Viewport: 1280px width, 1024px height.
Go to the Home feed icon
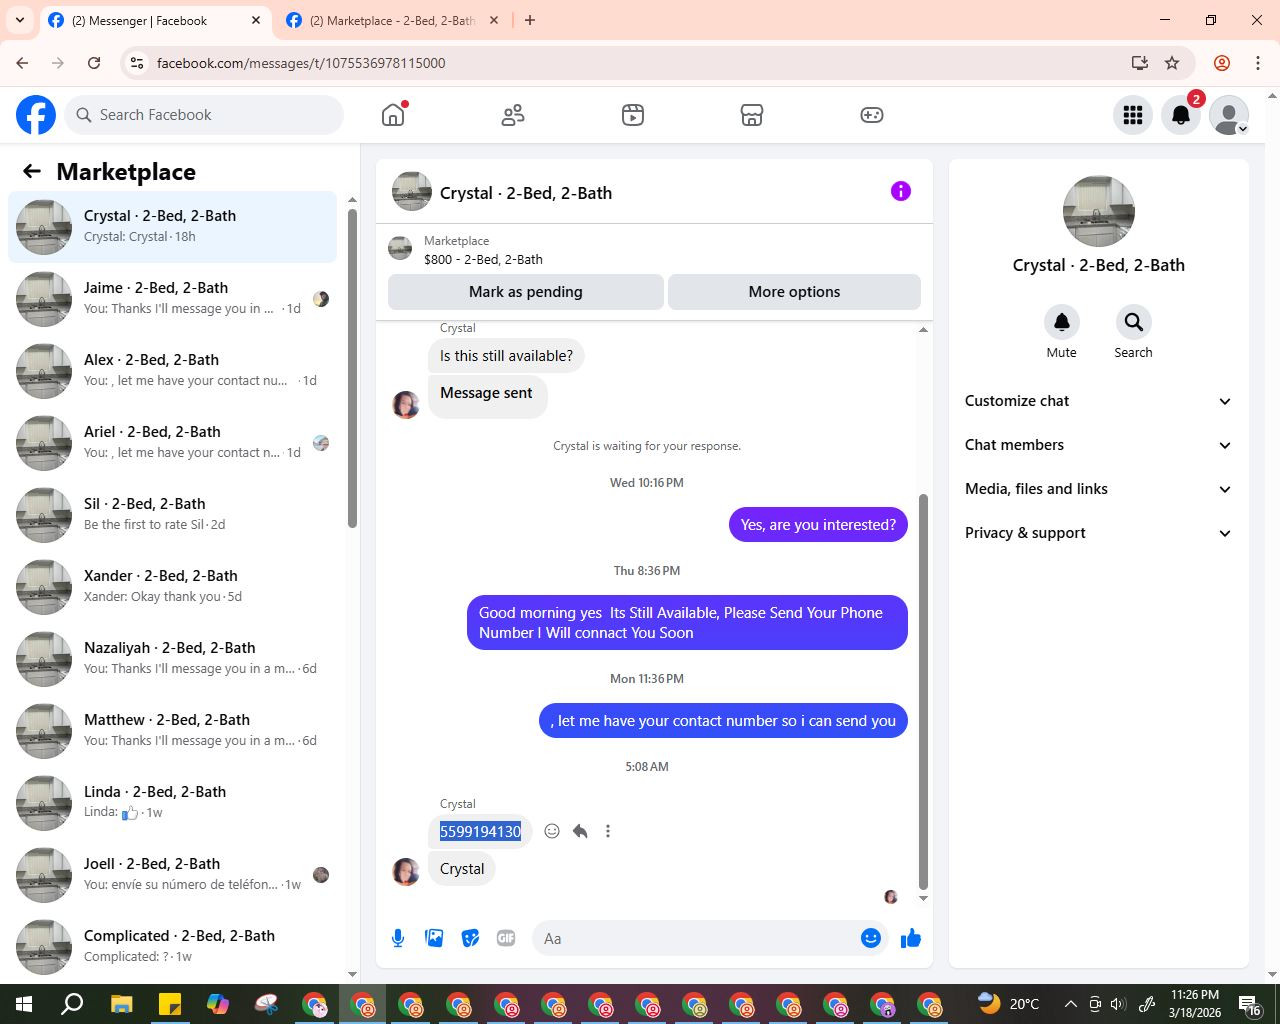393,115
